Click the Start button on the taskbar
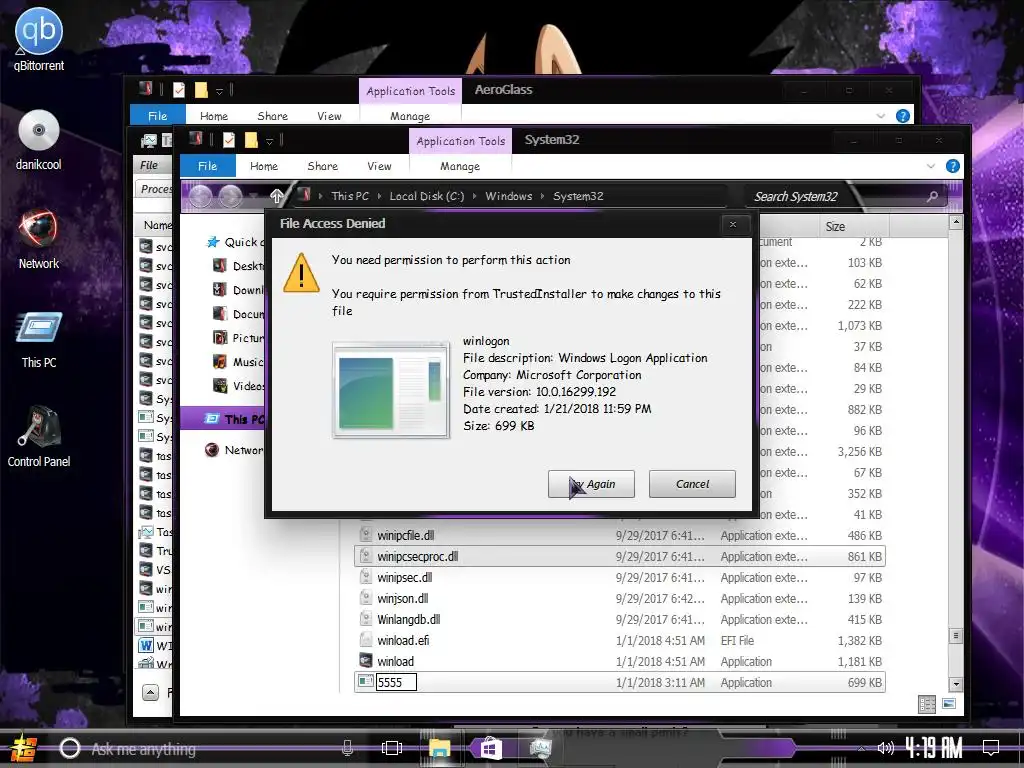Viewport: 1024px width, 768px height. (x=24, y=748)
